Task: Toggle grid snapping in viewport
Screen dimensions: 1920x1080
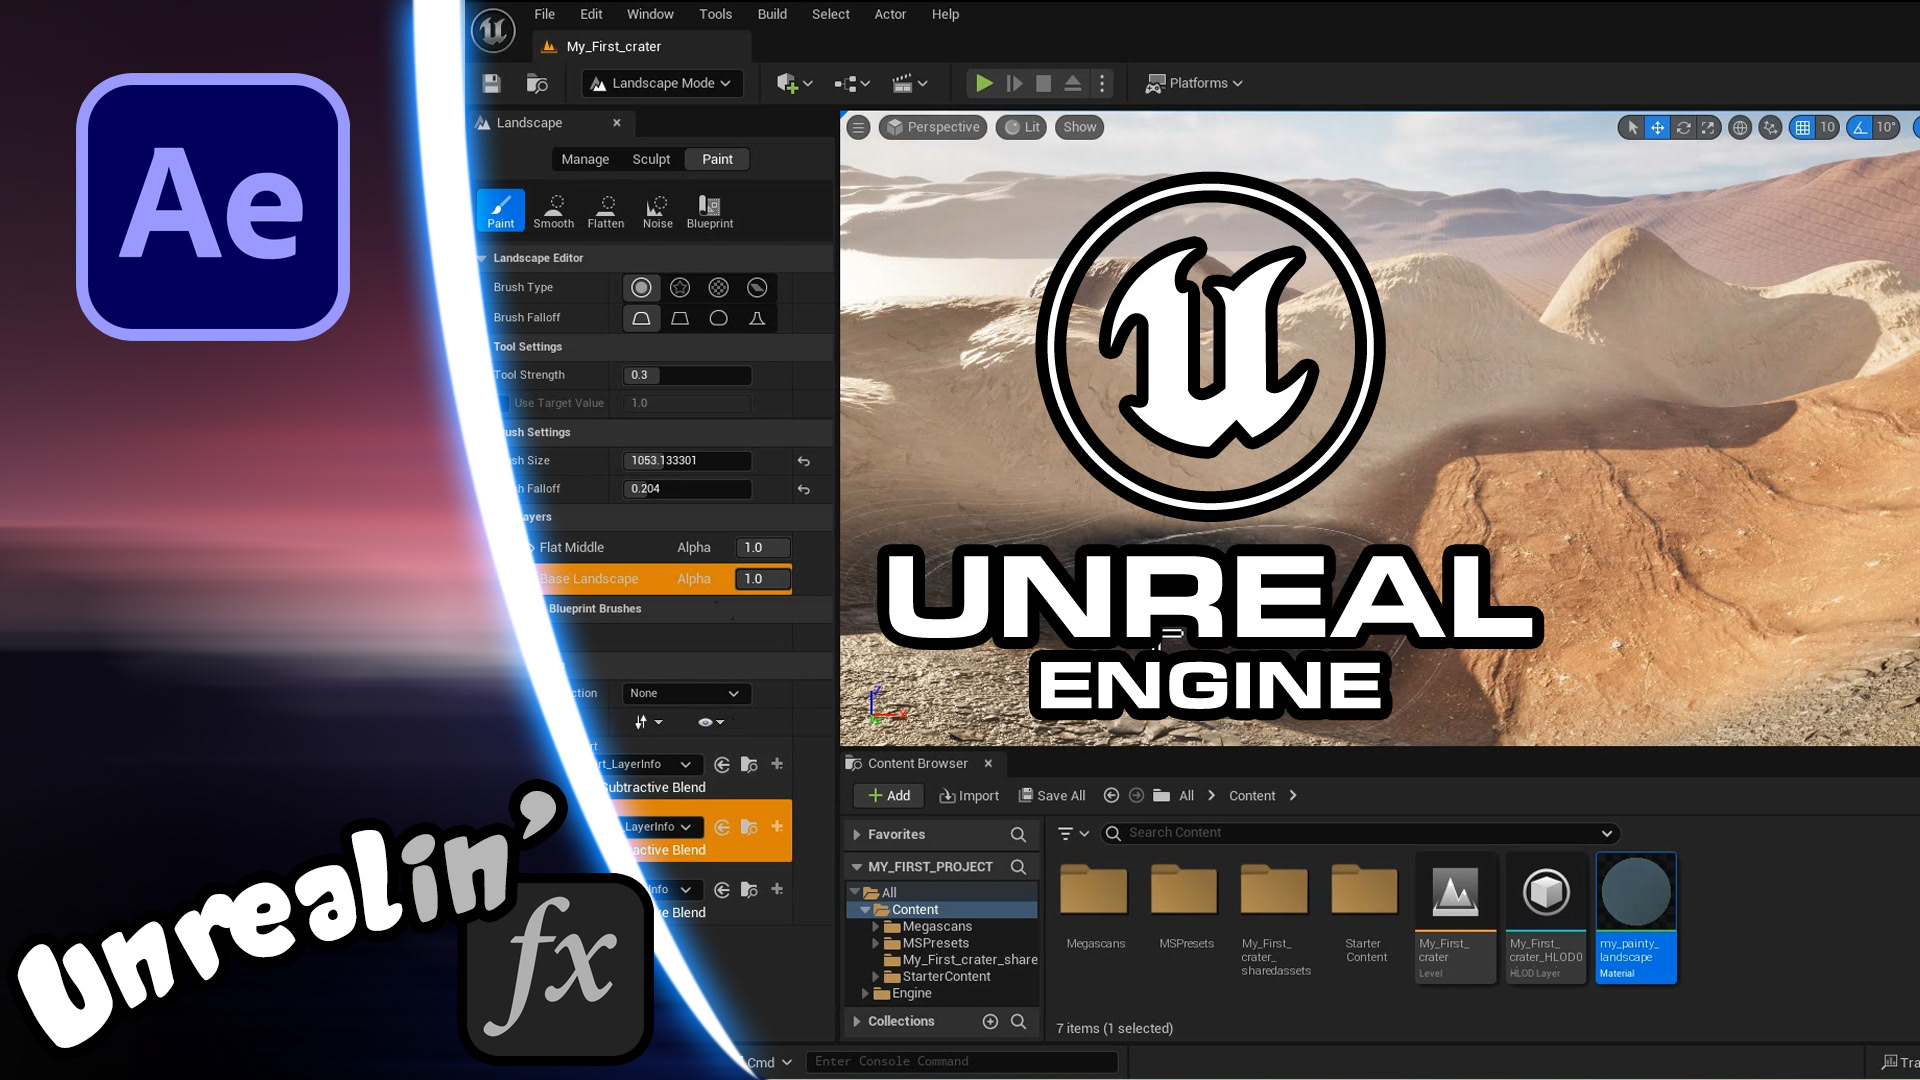Action: 1802,127
